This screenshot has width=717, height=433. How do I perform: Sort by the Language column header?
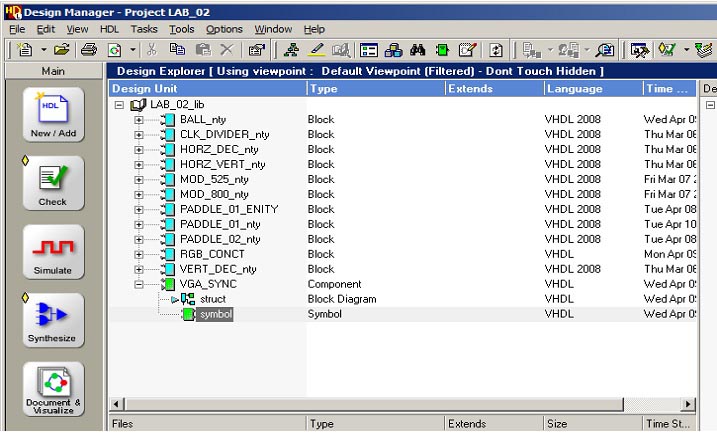click(x=594, y=89)
